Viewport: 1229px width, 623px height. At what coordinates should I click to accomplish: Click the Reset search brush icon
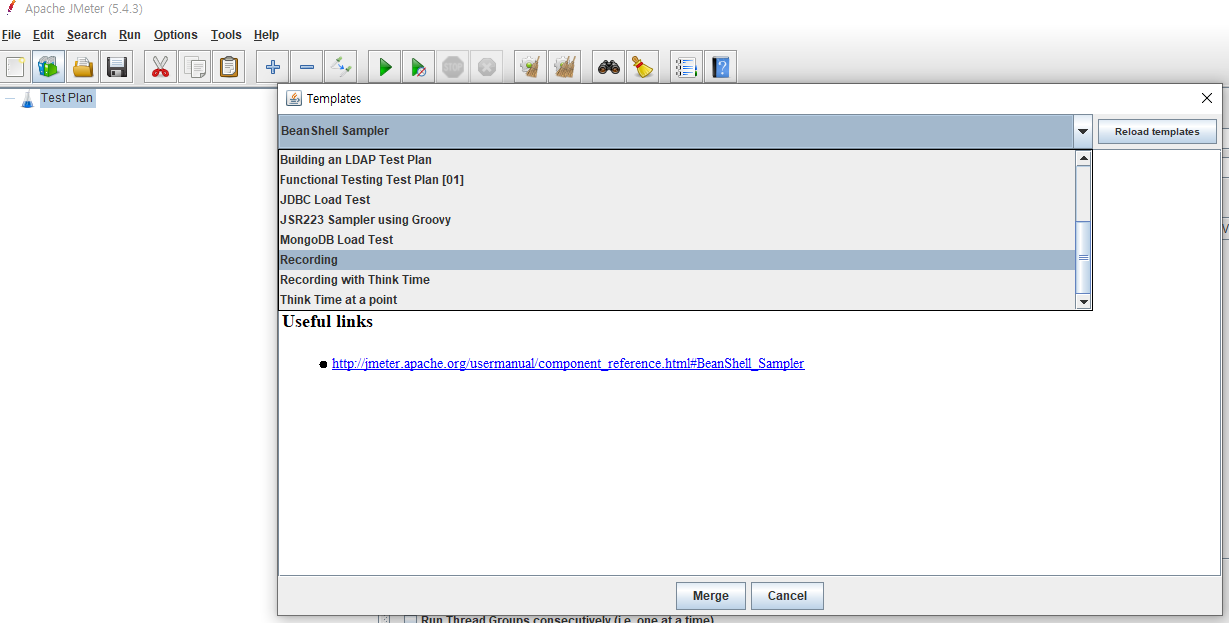(642, 67)
